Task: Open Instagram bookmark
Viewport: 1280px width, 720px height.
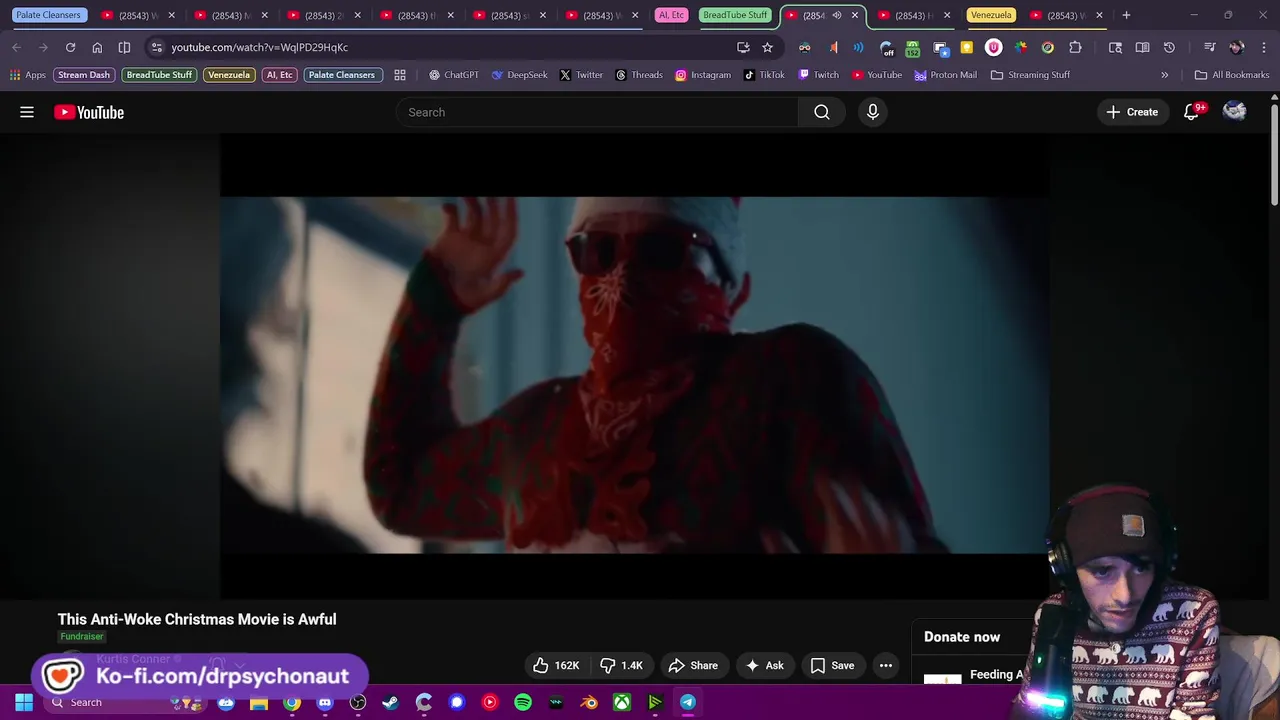Action: point(702,75)
